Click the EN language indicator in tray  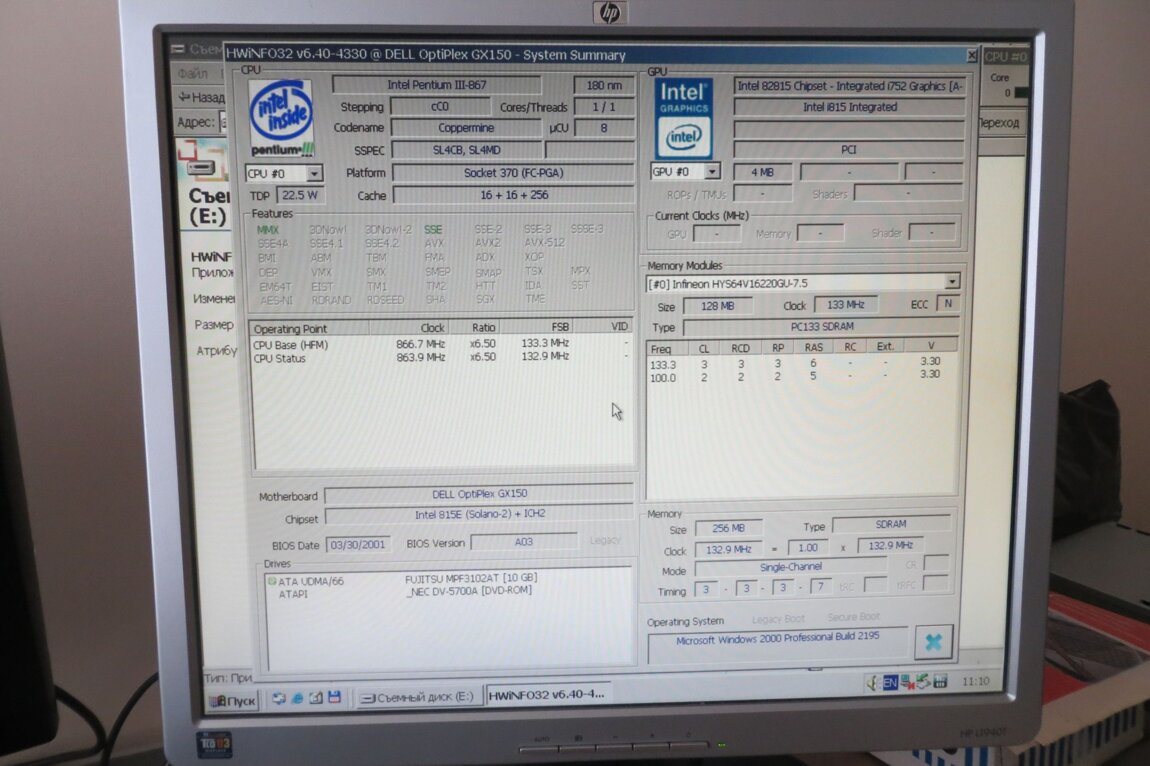click(x=889, y=682)
